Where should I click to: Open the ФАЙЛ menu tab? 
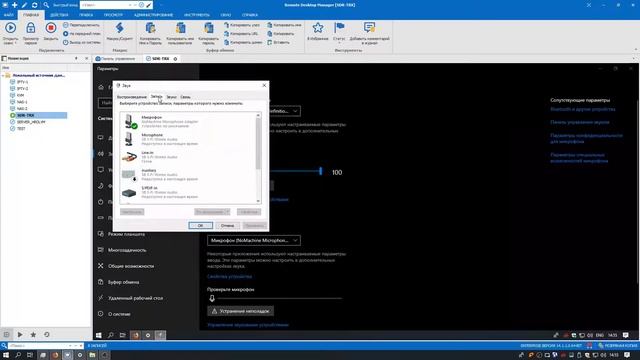pyautogui.click(x=9, y=15)
